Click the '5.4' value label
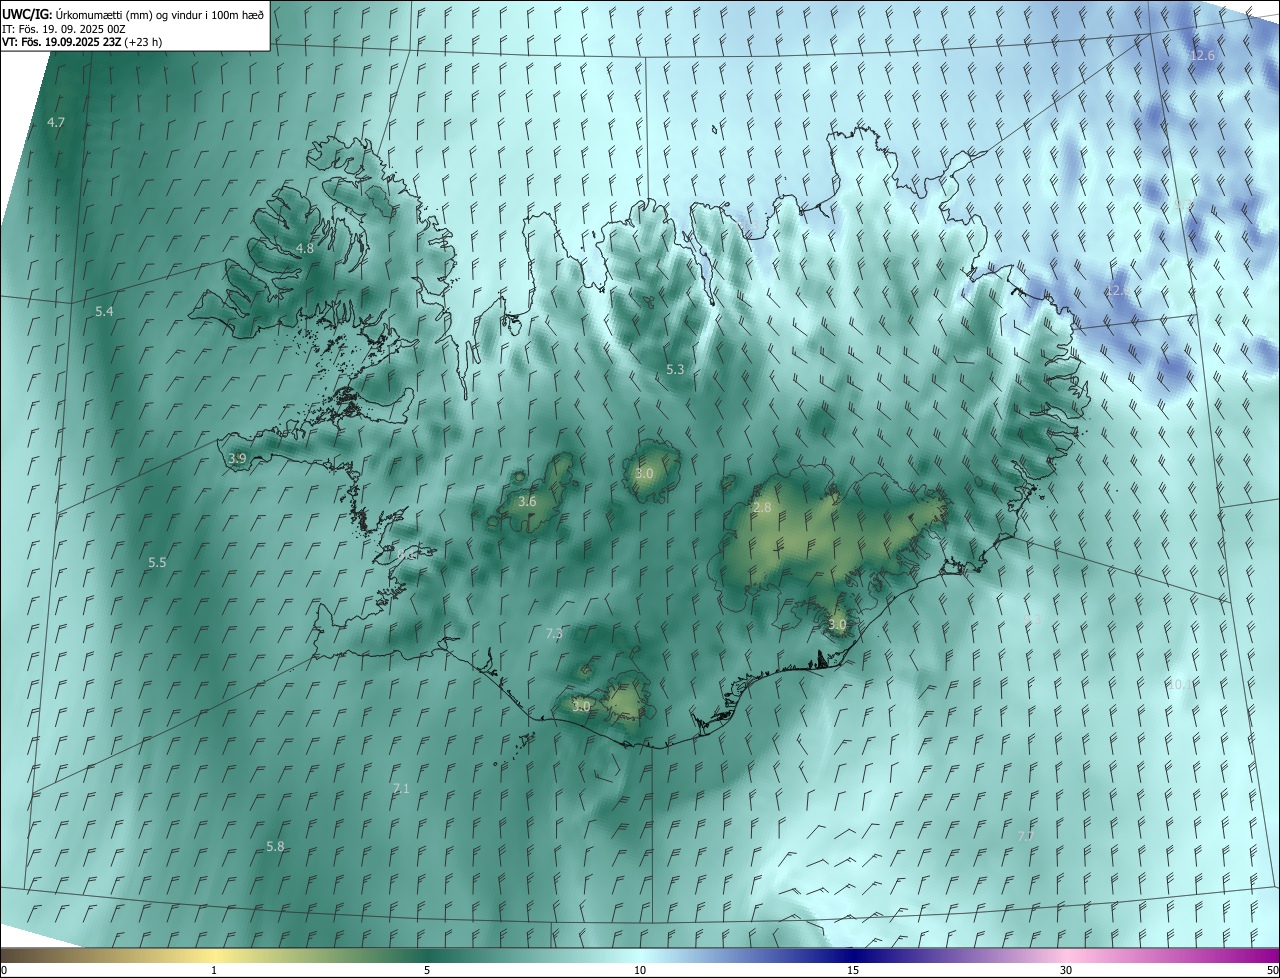 pyautogui.click(x=104, y=312)
